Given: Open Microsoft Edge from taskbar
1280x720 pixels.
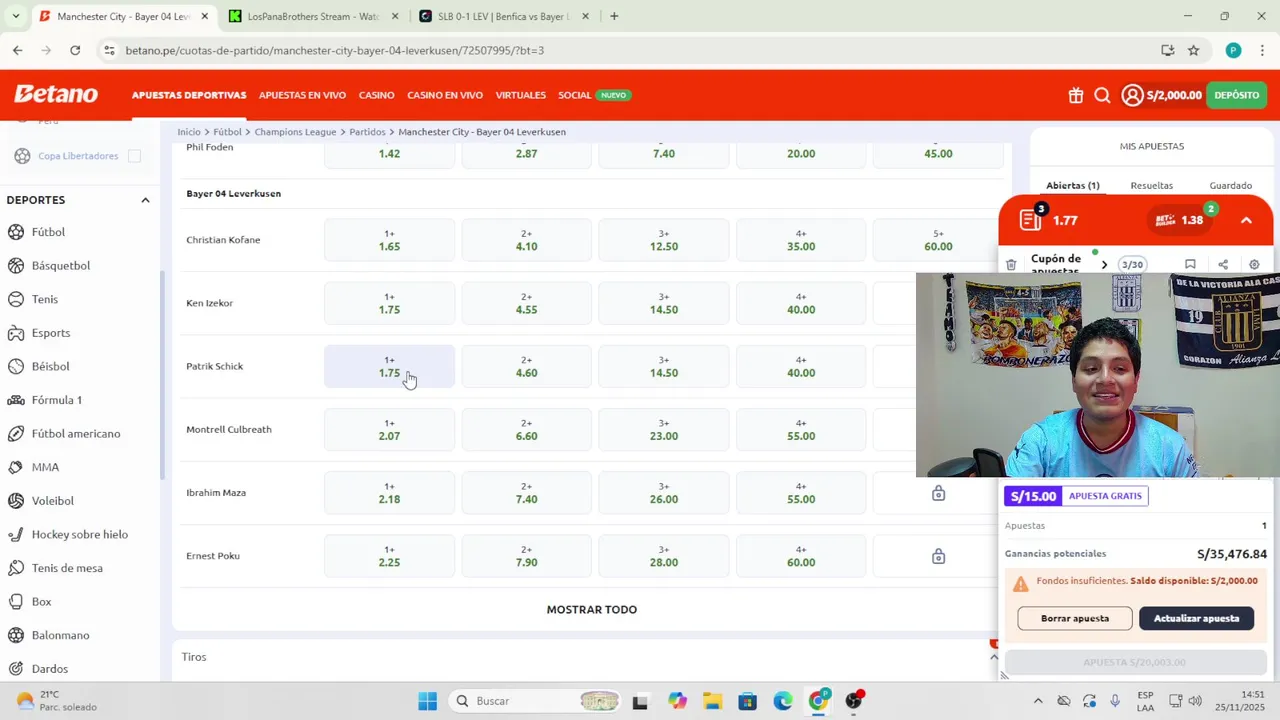Looking at the screenshot, I should coord(783,701).
